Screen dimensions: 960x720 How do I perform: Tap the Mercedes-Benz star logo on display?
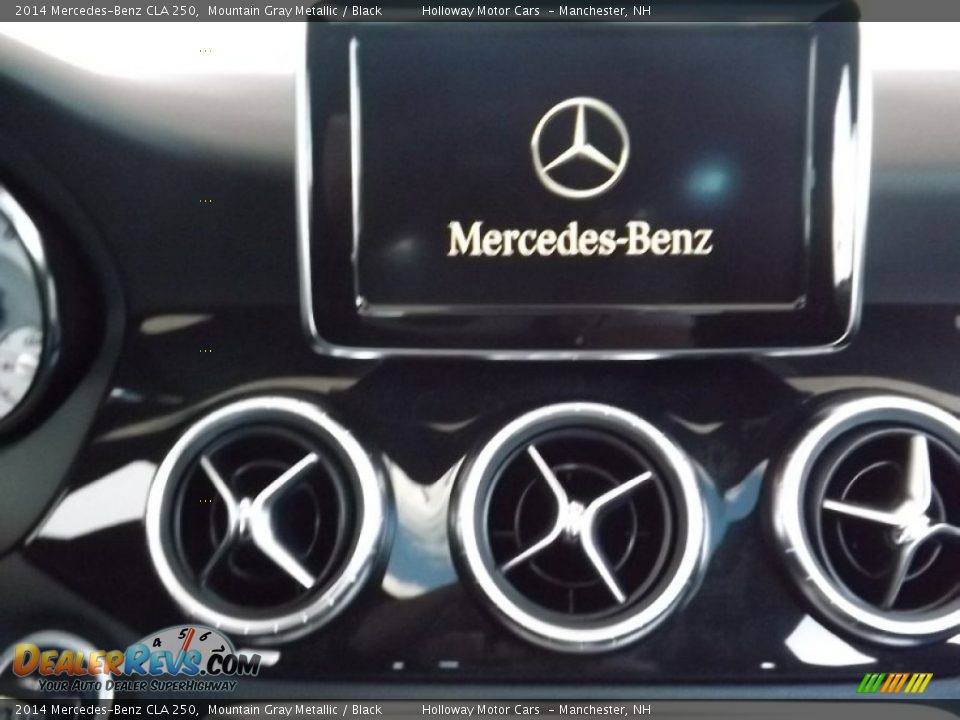[580, 147]
